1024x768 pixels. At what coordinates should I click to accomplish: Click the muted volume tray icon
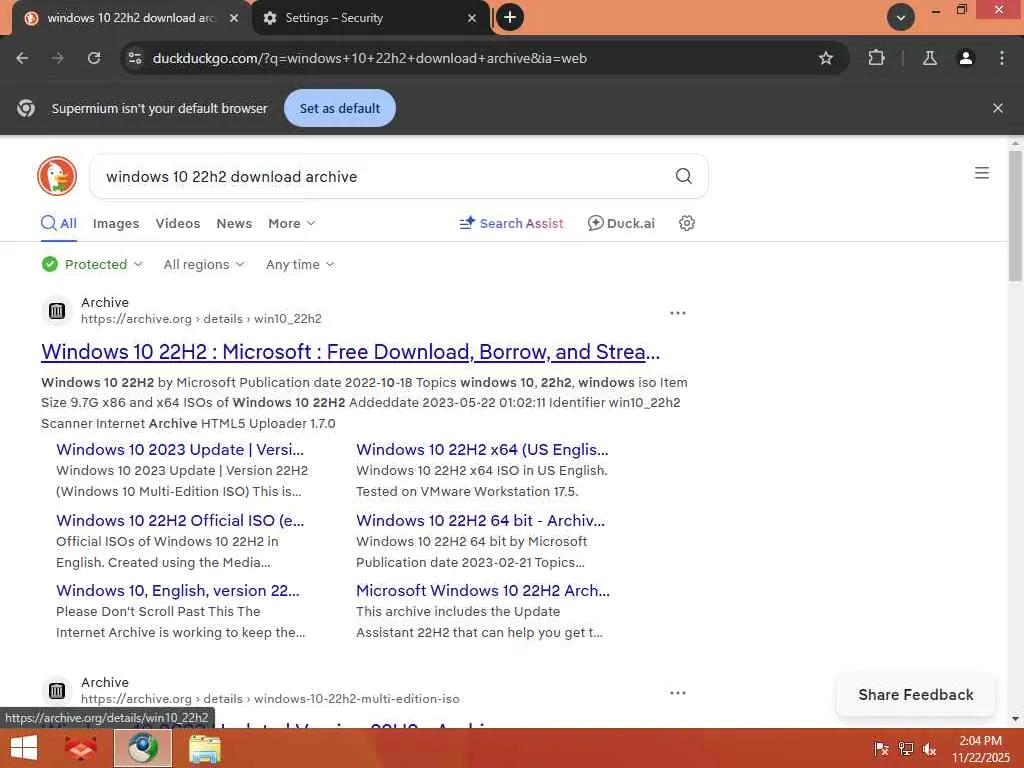point(929,749)
